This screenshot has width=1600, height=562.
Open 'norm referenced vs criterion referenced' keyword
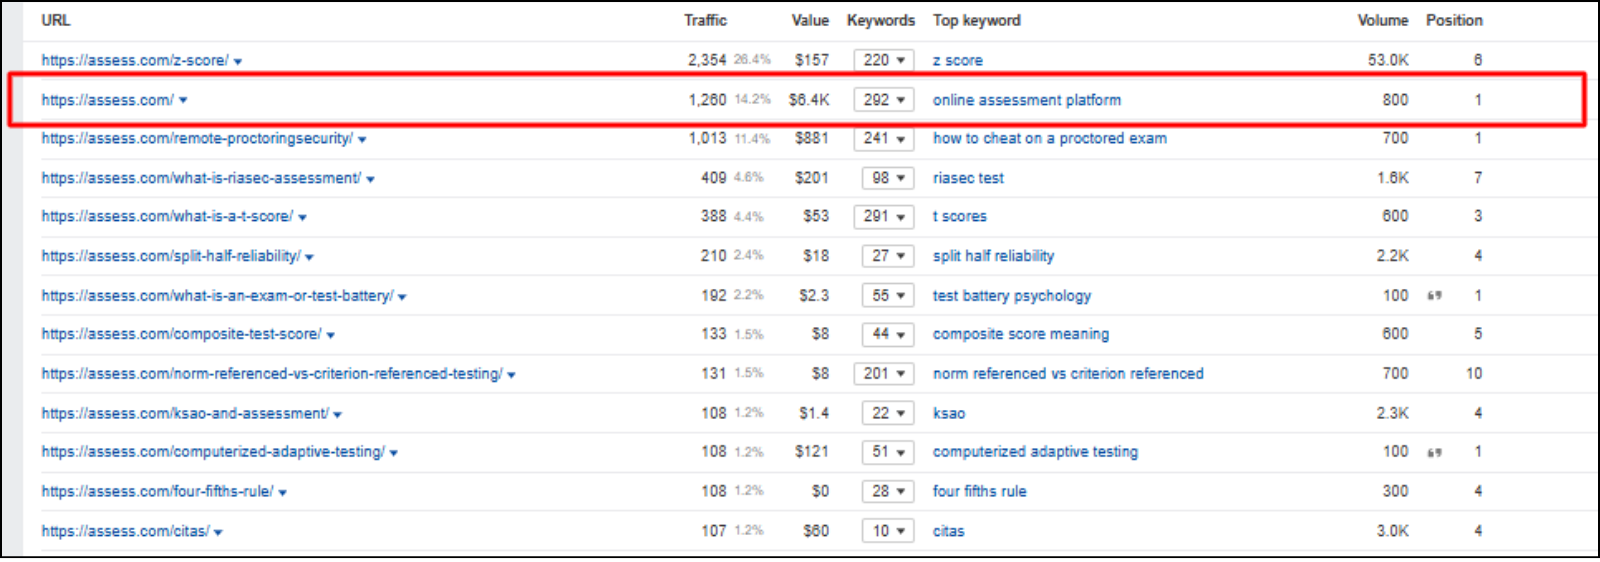[x=1068, y=373]
